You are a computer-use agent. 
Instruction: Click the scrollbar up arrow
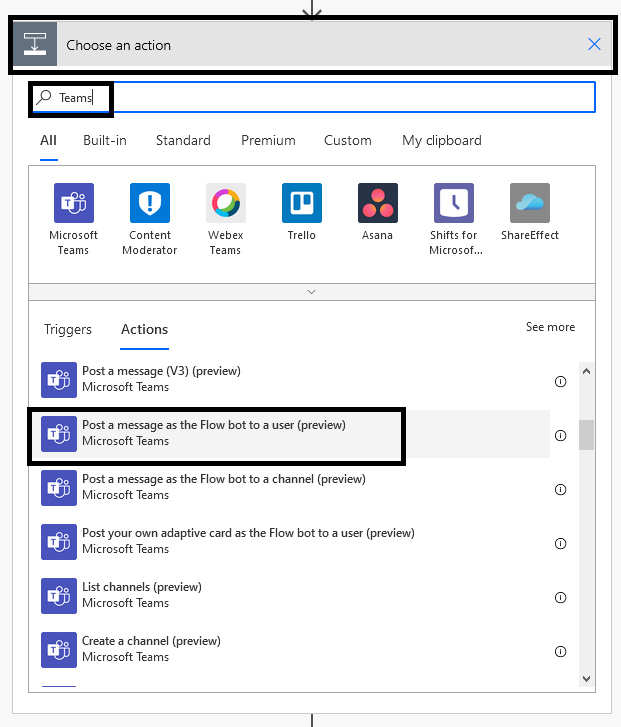point(586,371)
